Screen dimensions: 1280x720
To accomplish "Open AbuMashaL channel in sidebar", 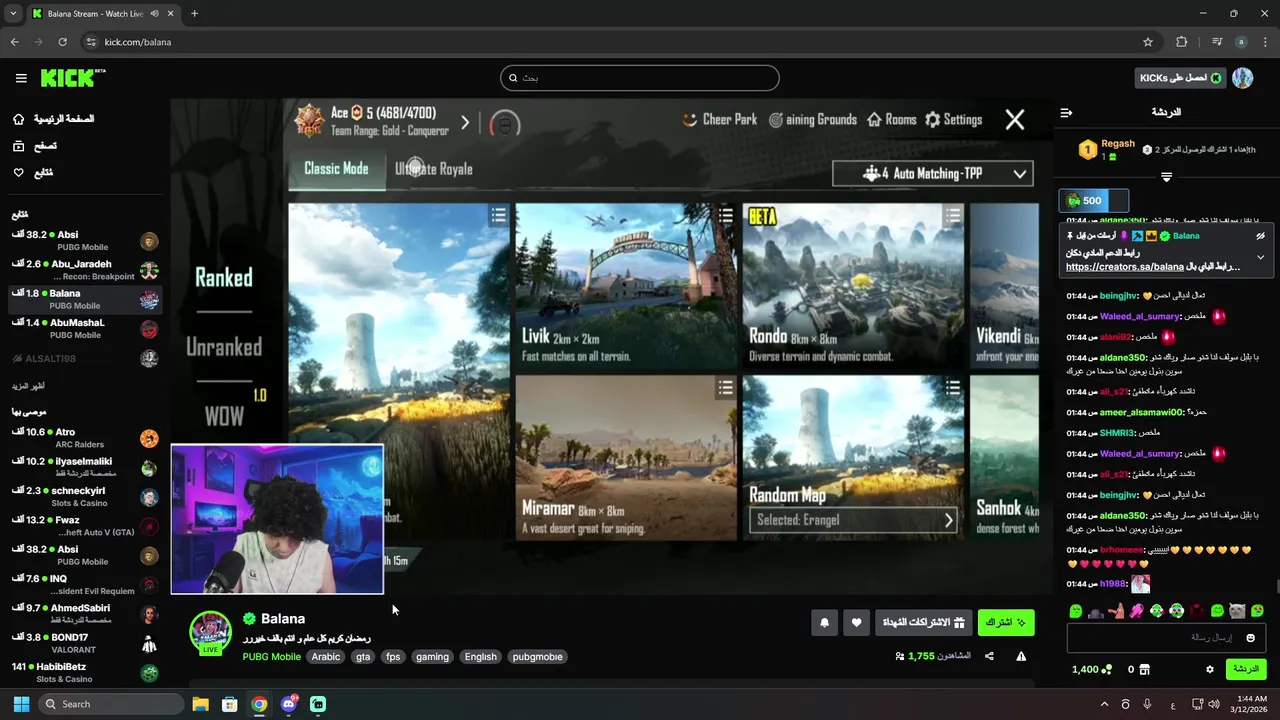I will (x=85, y=329).
